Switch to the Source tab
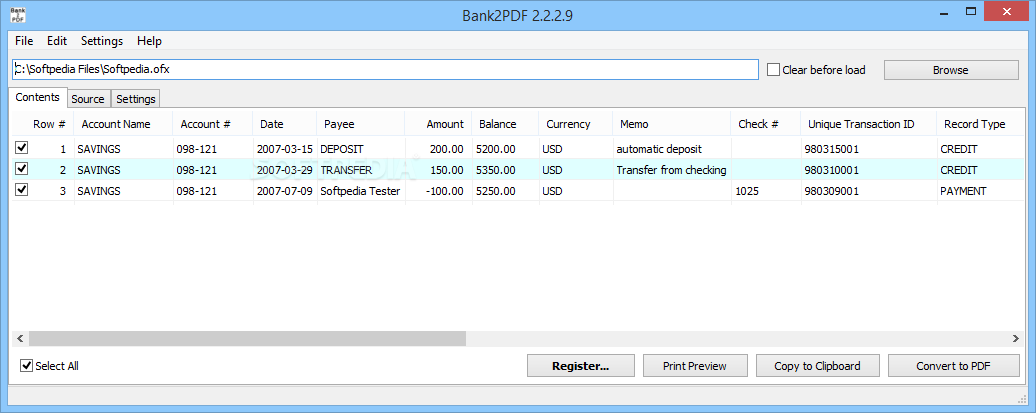Image resolution: width=1036 pixels, height=413 pixels. tap(88, 99)
